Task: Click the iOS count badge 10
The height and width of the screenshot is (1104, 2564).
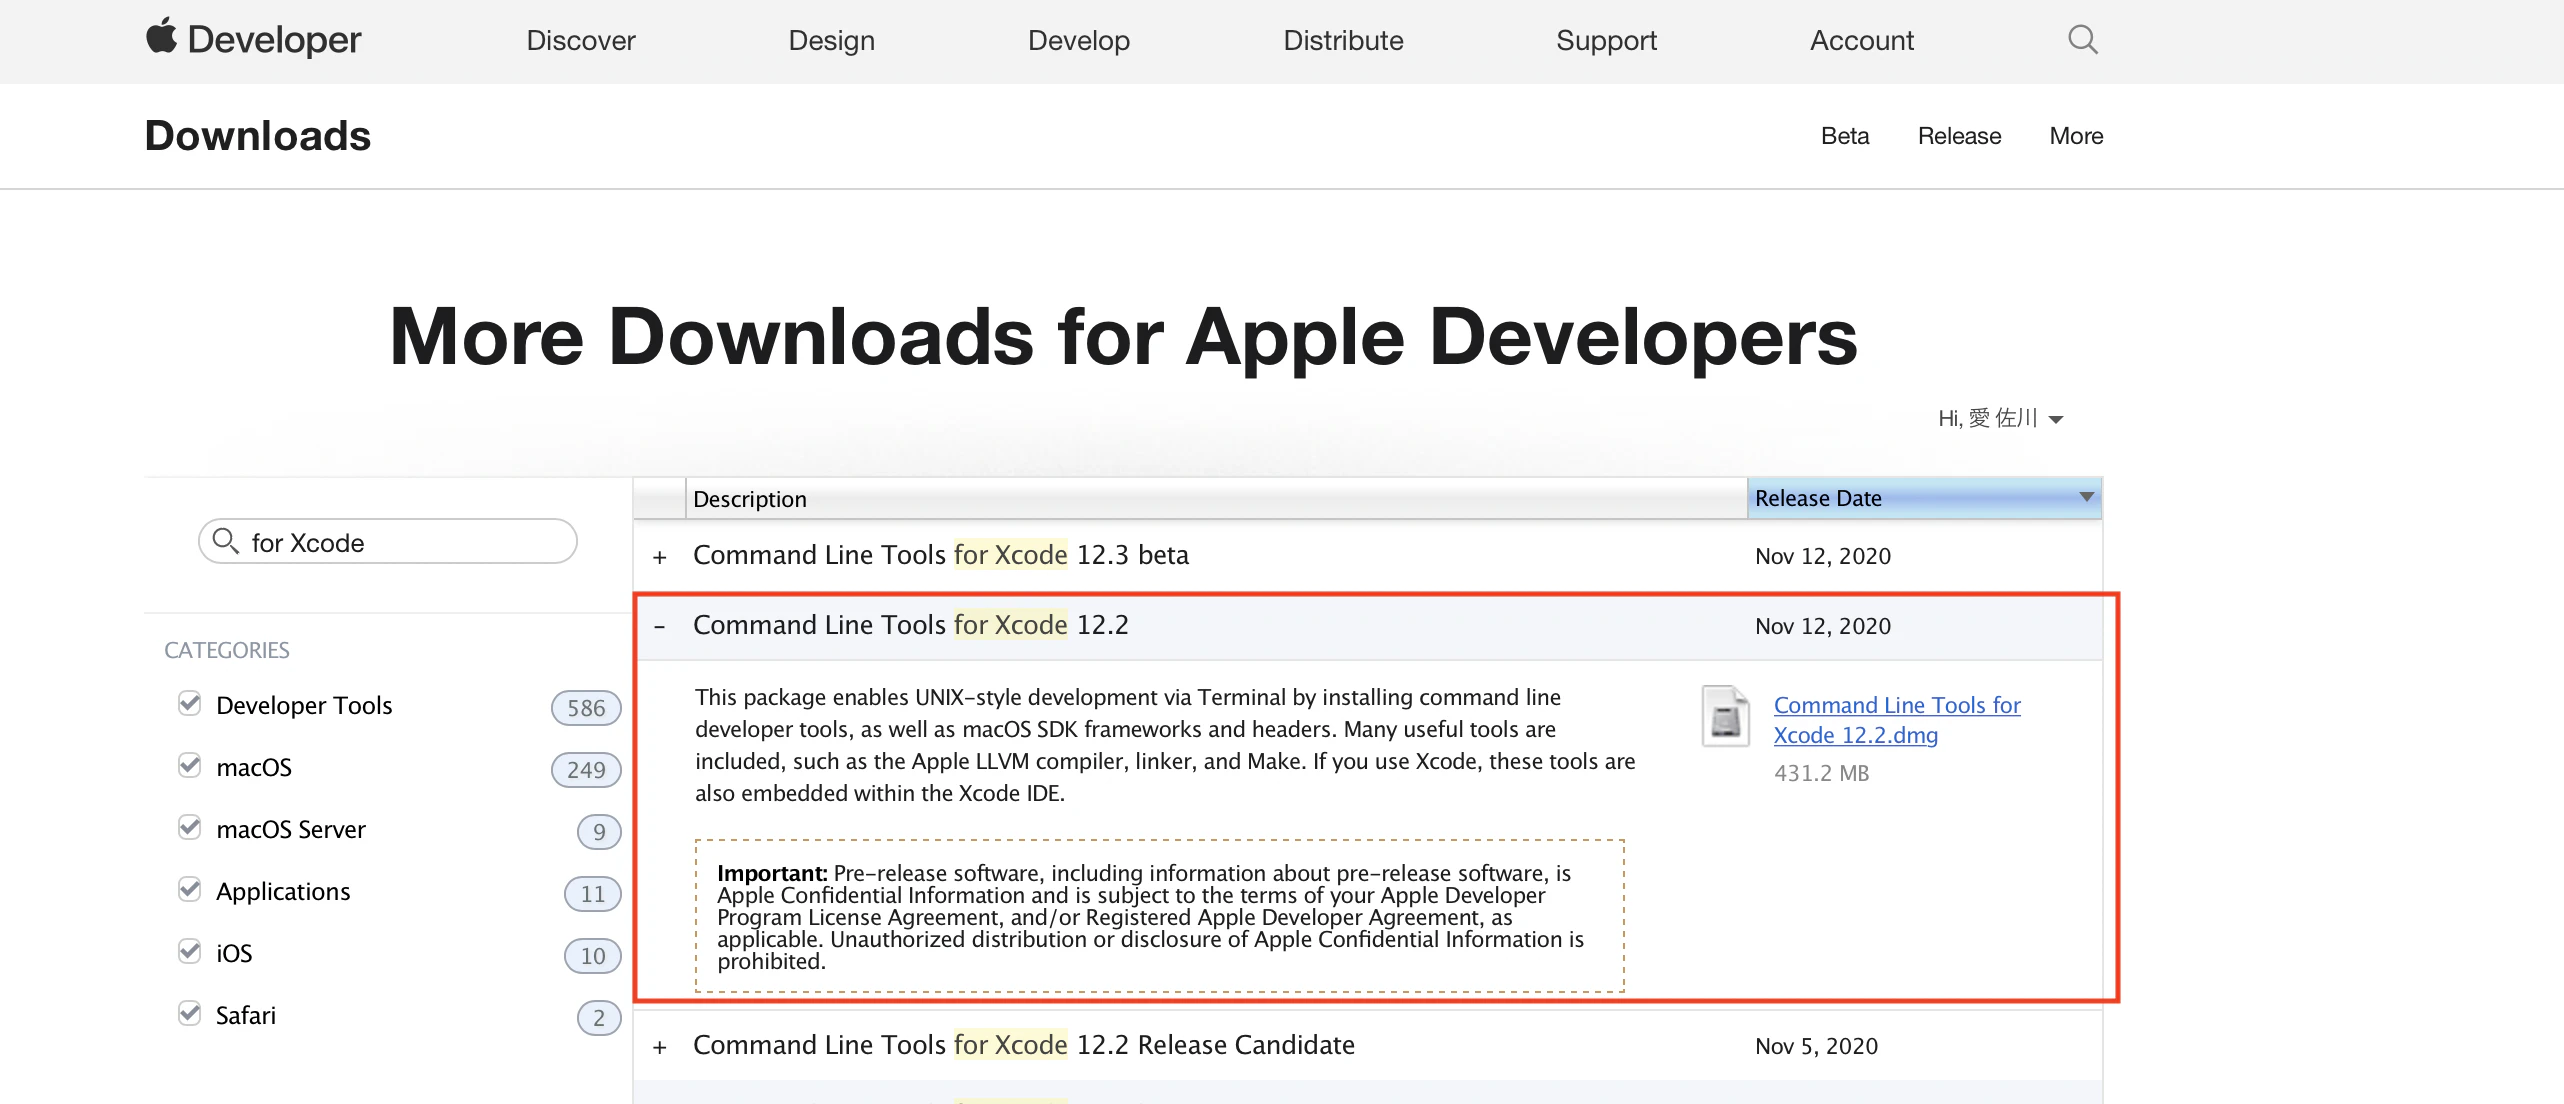Action: click(593, 956)
